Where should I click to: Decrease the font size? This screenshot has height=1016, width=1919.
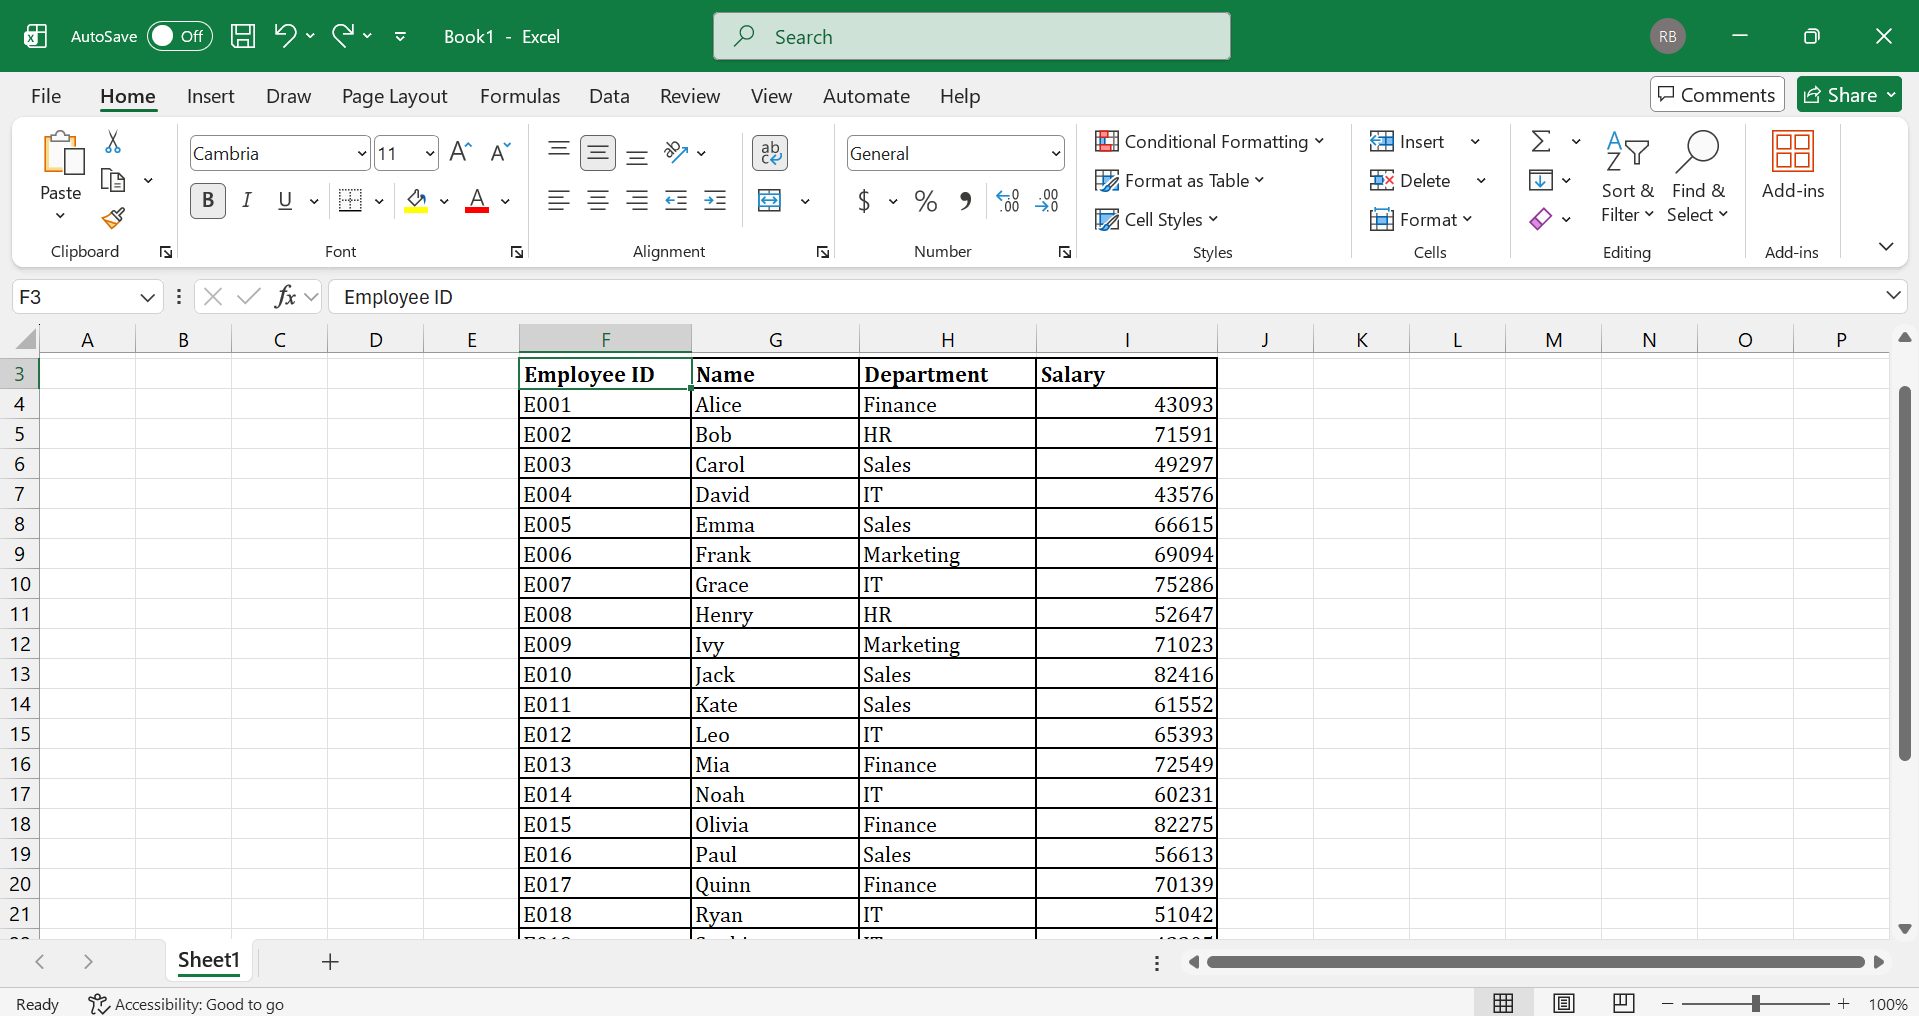click(x=500, y=152)
